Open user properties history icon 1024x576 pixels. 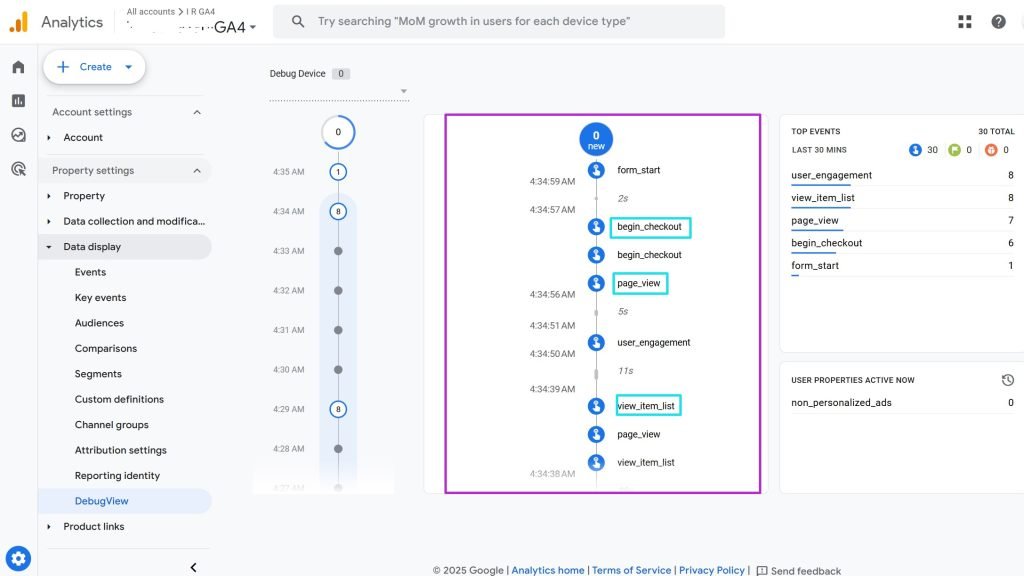point(1008,380)
